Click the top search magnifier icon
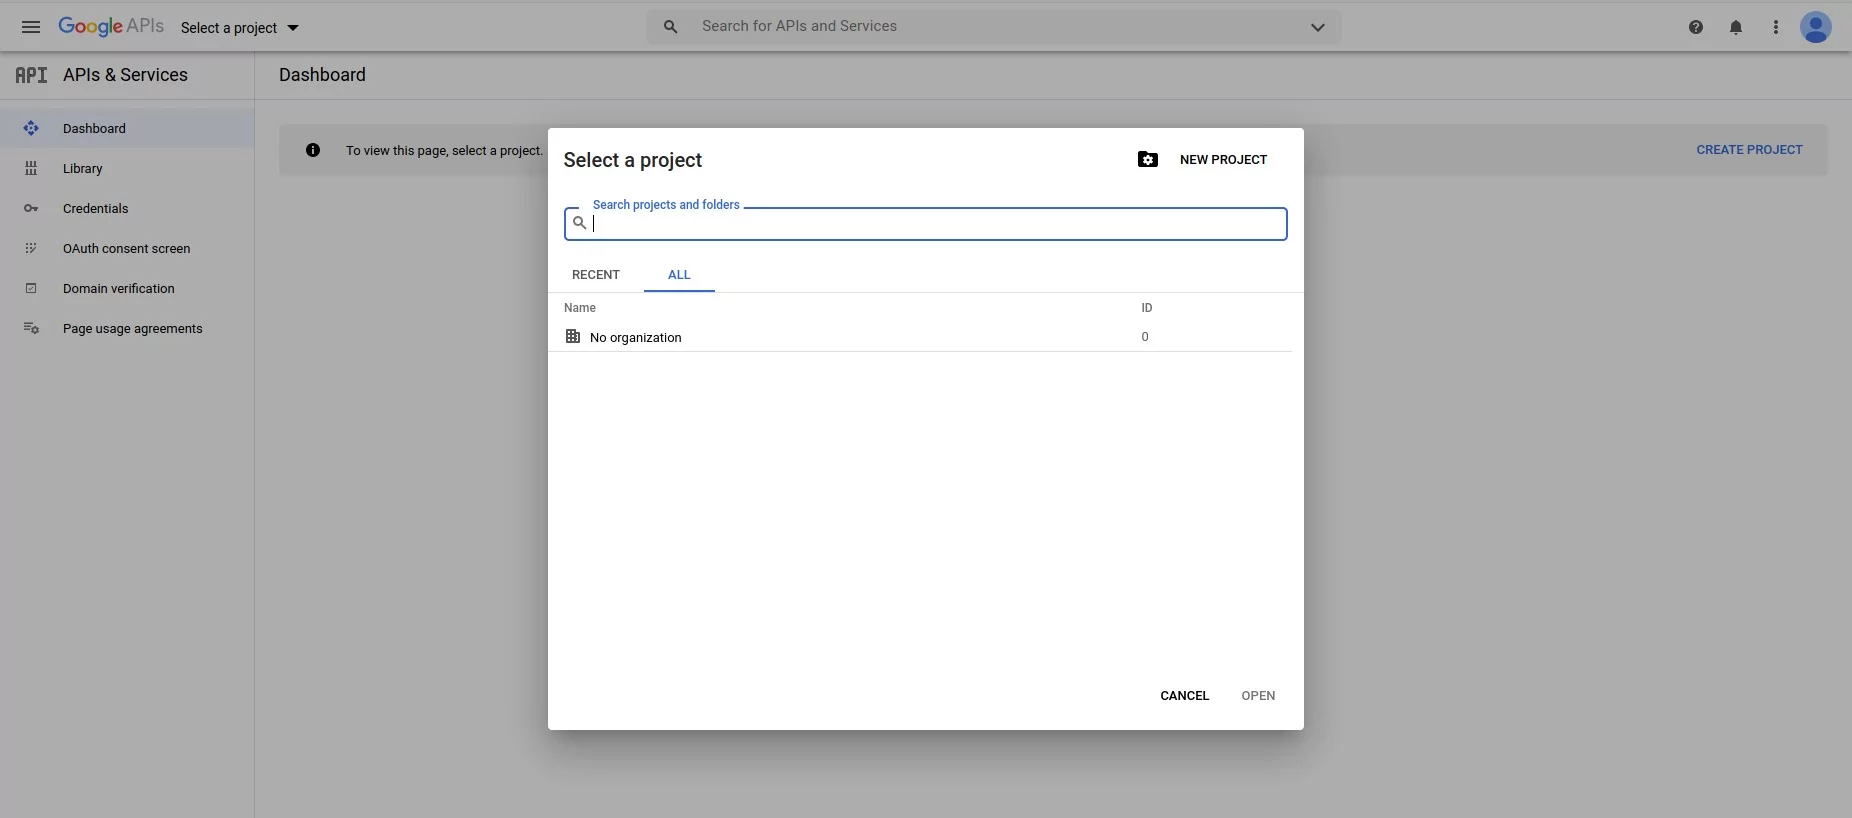 tap(671, 27)
